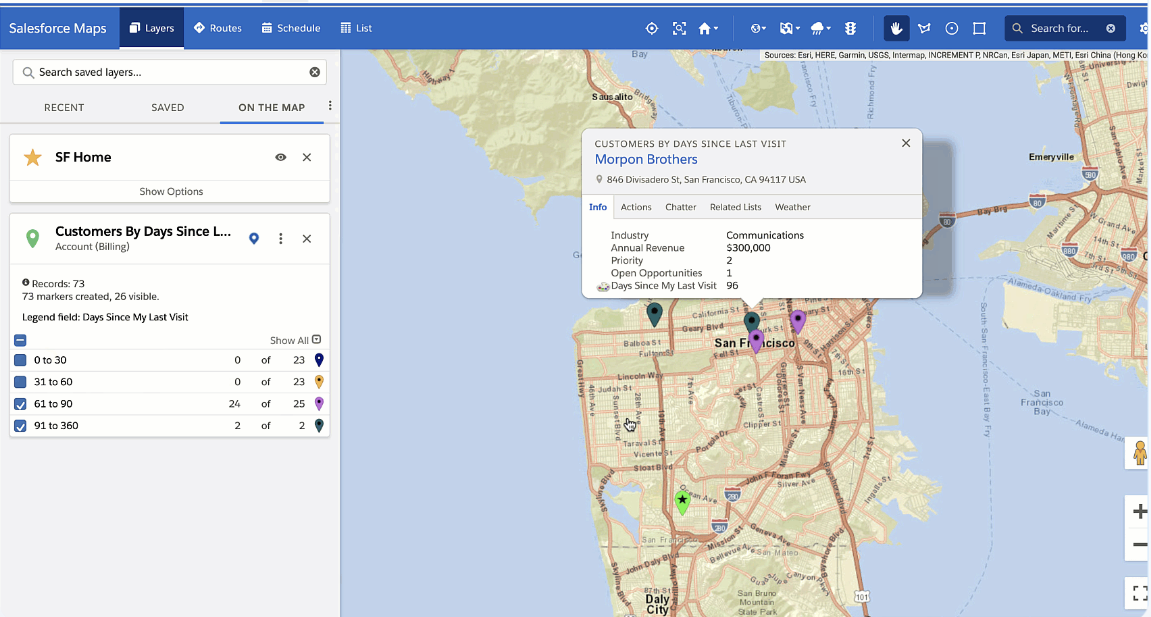Image resolution: width=1151 pixels, height=617 pixels.
Task: Click the green star home marker on map
Action: coord(683,502)
